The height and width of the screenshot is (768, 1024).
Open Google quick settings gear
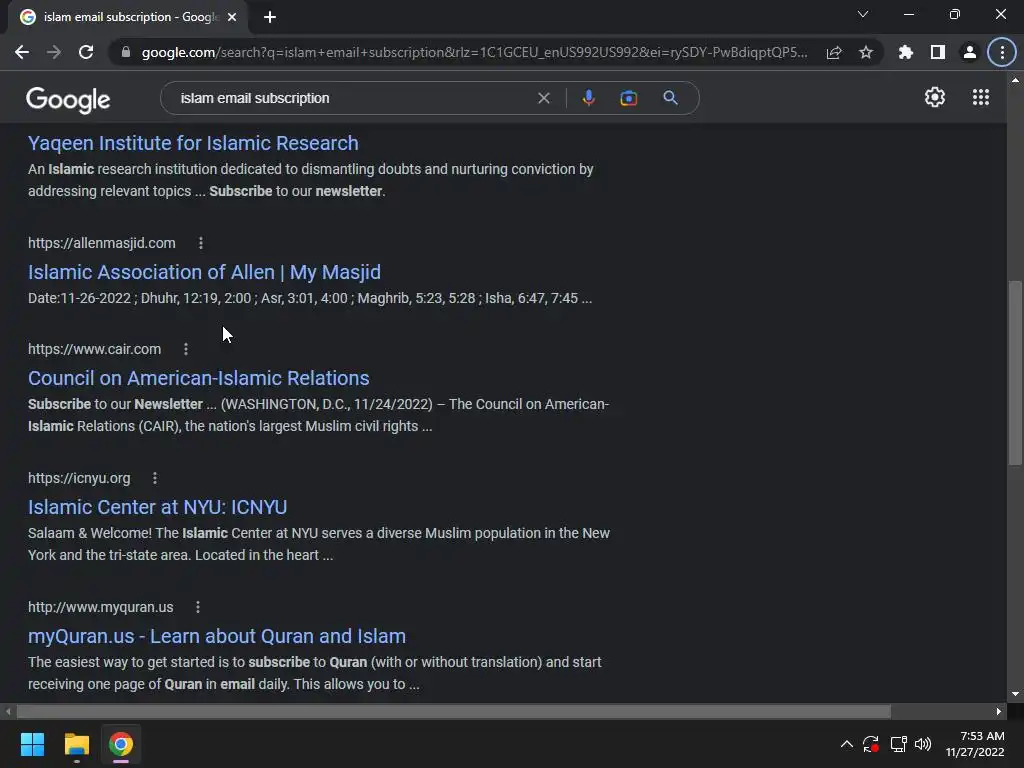point(935,97)
